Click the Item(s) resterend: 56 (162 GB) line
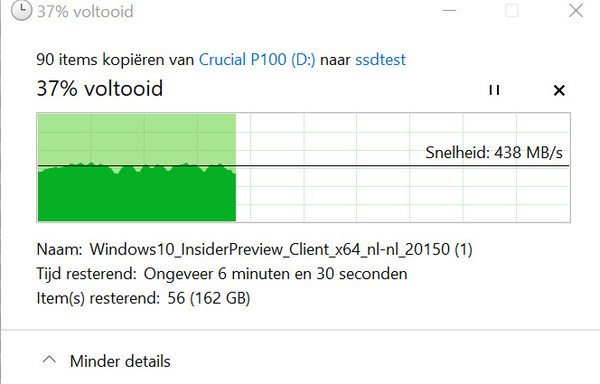600x384 pixels. tap(143, 298)
